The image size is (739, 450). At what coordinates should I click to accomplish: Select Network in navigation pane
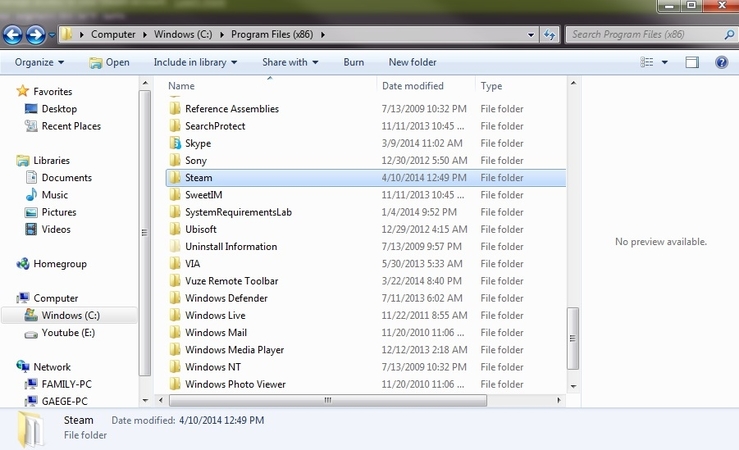[x=51, y=367]
